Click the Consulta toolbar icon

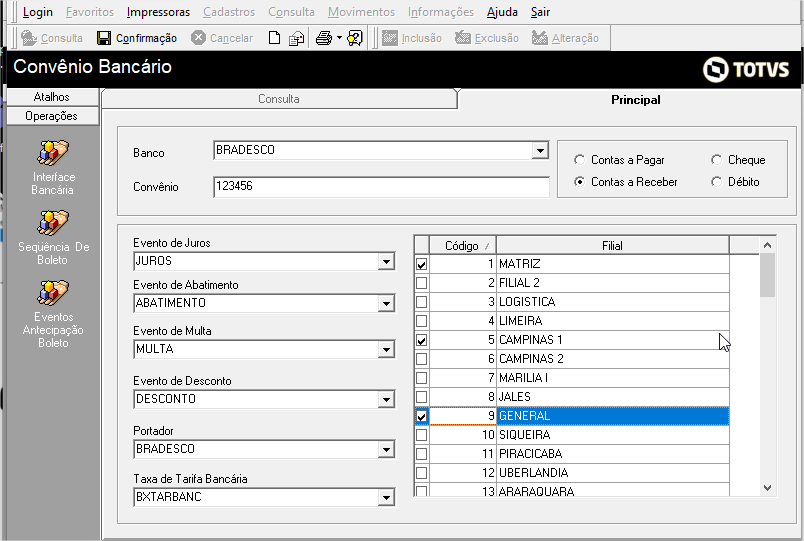pos(29,38)
